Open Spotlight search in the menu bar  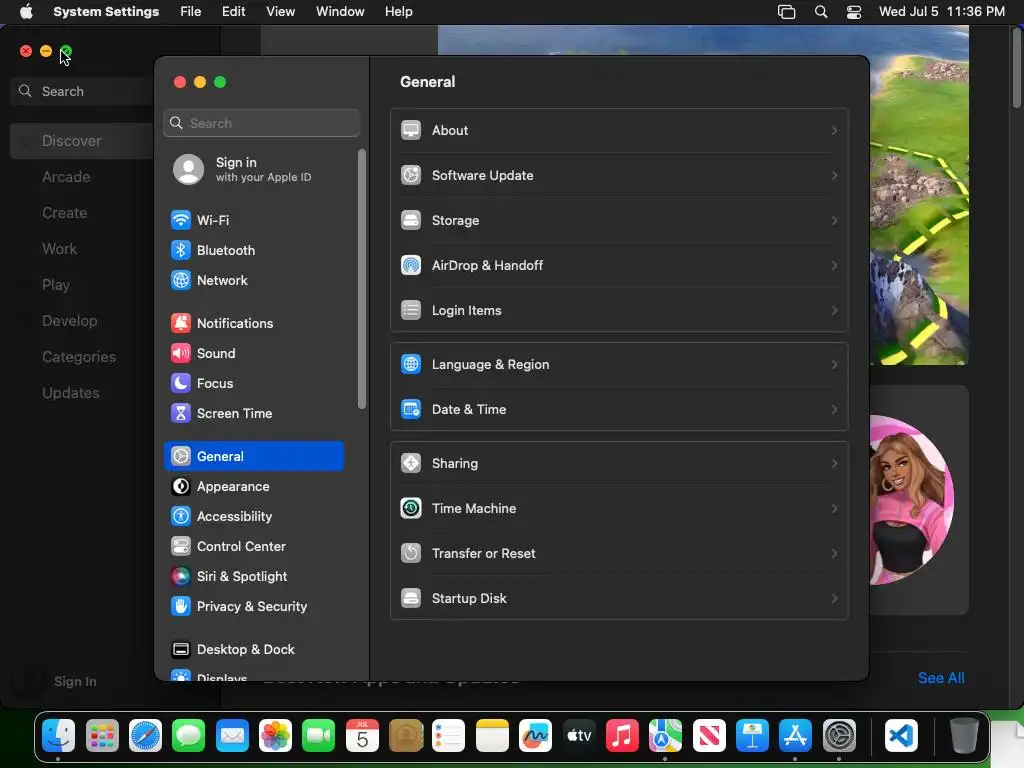coord(822,12)
